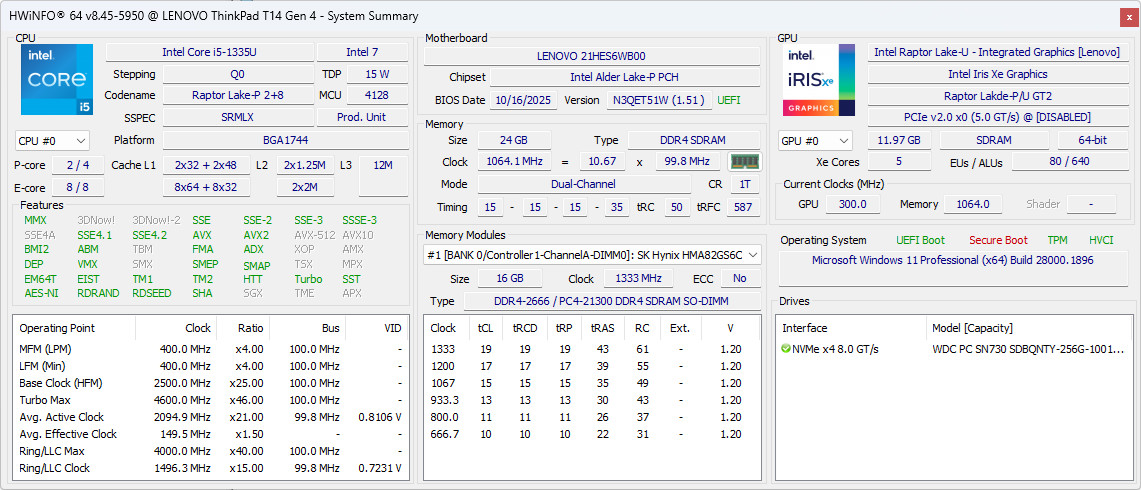Click the tRAS column header
1141x490 pixels.
click(603, 328)
